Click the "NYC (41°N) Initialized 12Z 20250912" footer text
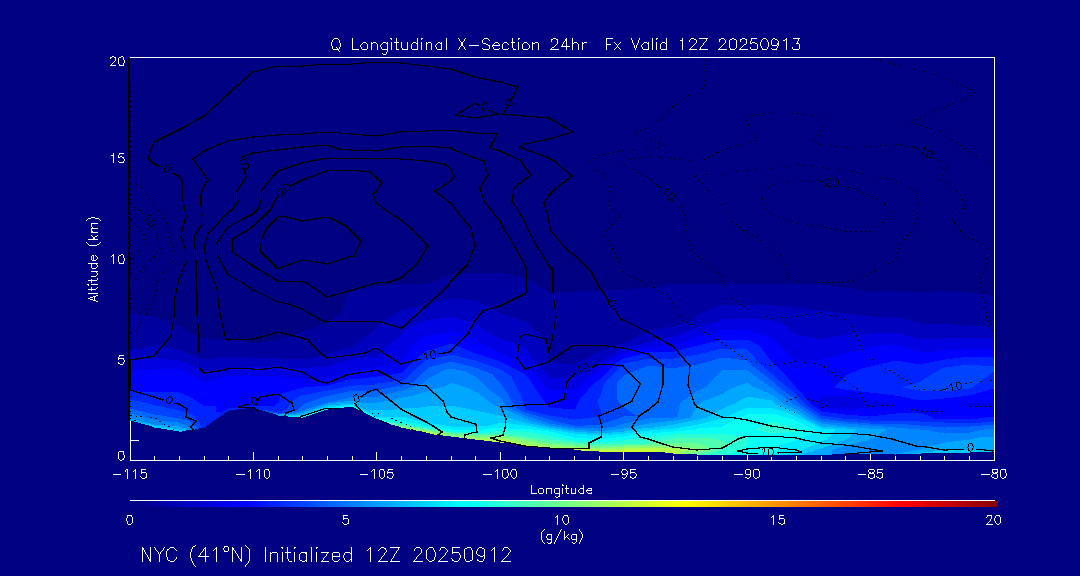The height and width of the screenshot is (576, 1080). tap(326, 555)
